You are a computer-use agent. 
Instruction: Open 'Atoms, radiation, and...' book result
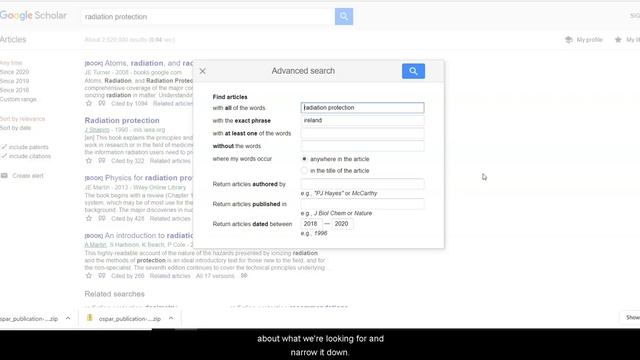point(149,63)
